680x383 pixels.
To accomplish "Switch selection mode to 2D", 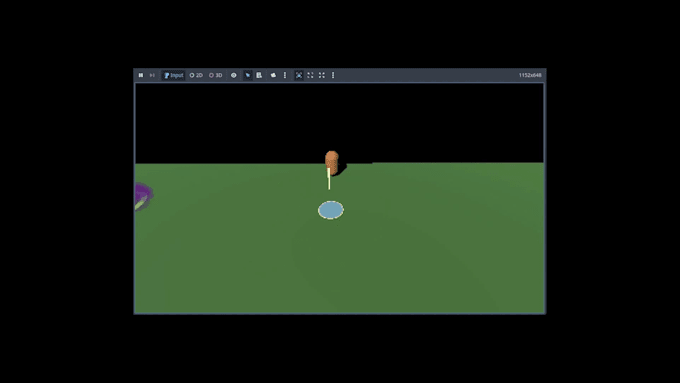I will coord(196,75).
